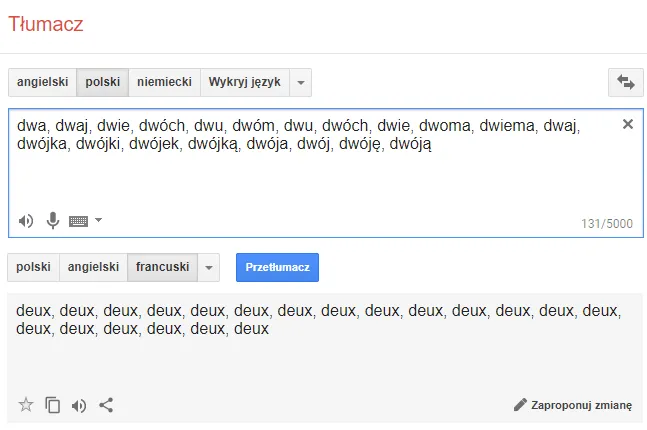Copy the French translation

coord(52,405)
